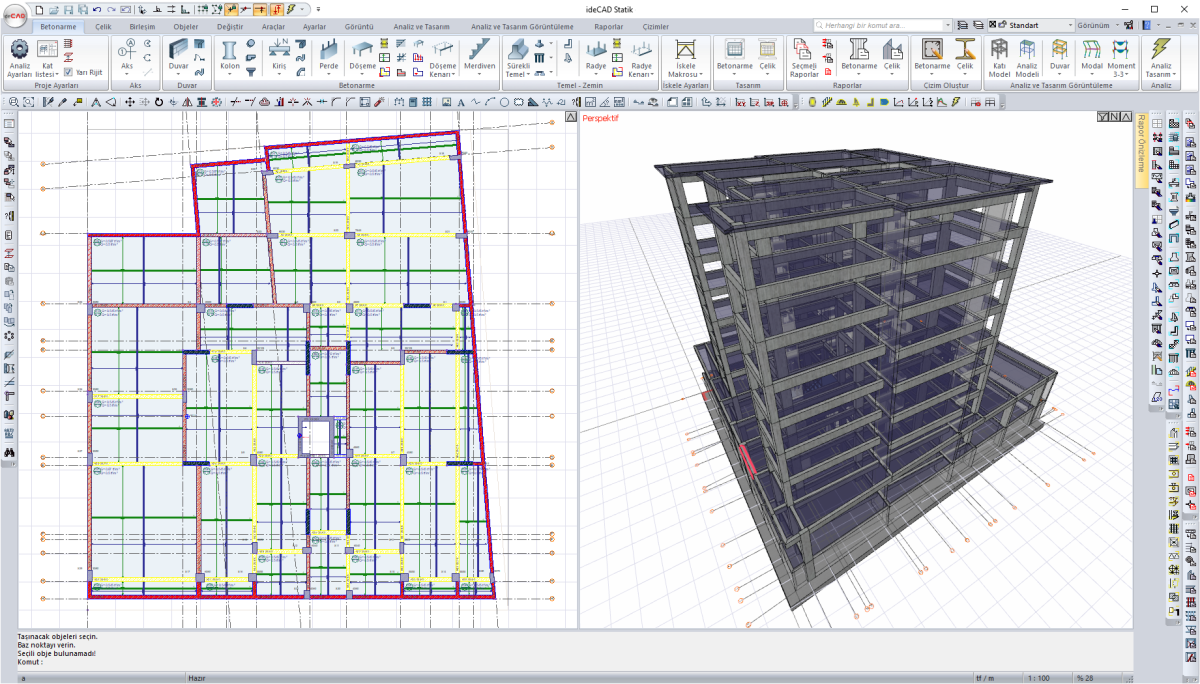Toggle the Yarı Rijit checkbox
This screenshot has width=1200, height=684.
68,72
